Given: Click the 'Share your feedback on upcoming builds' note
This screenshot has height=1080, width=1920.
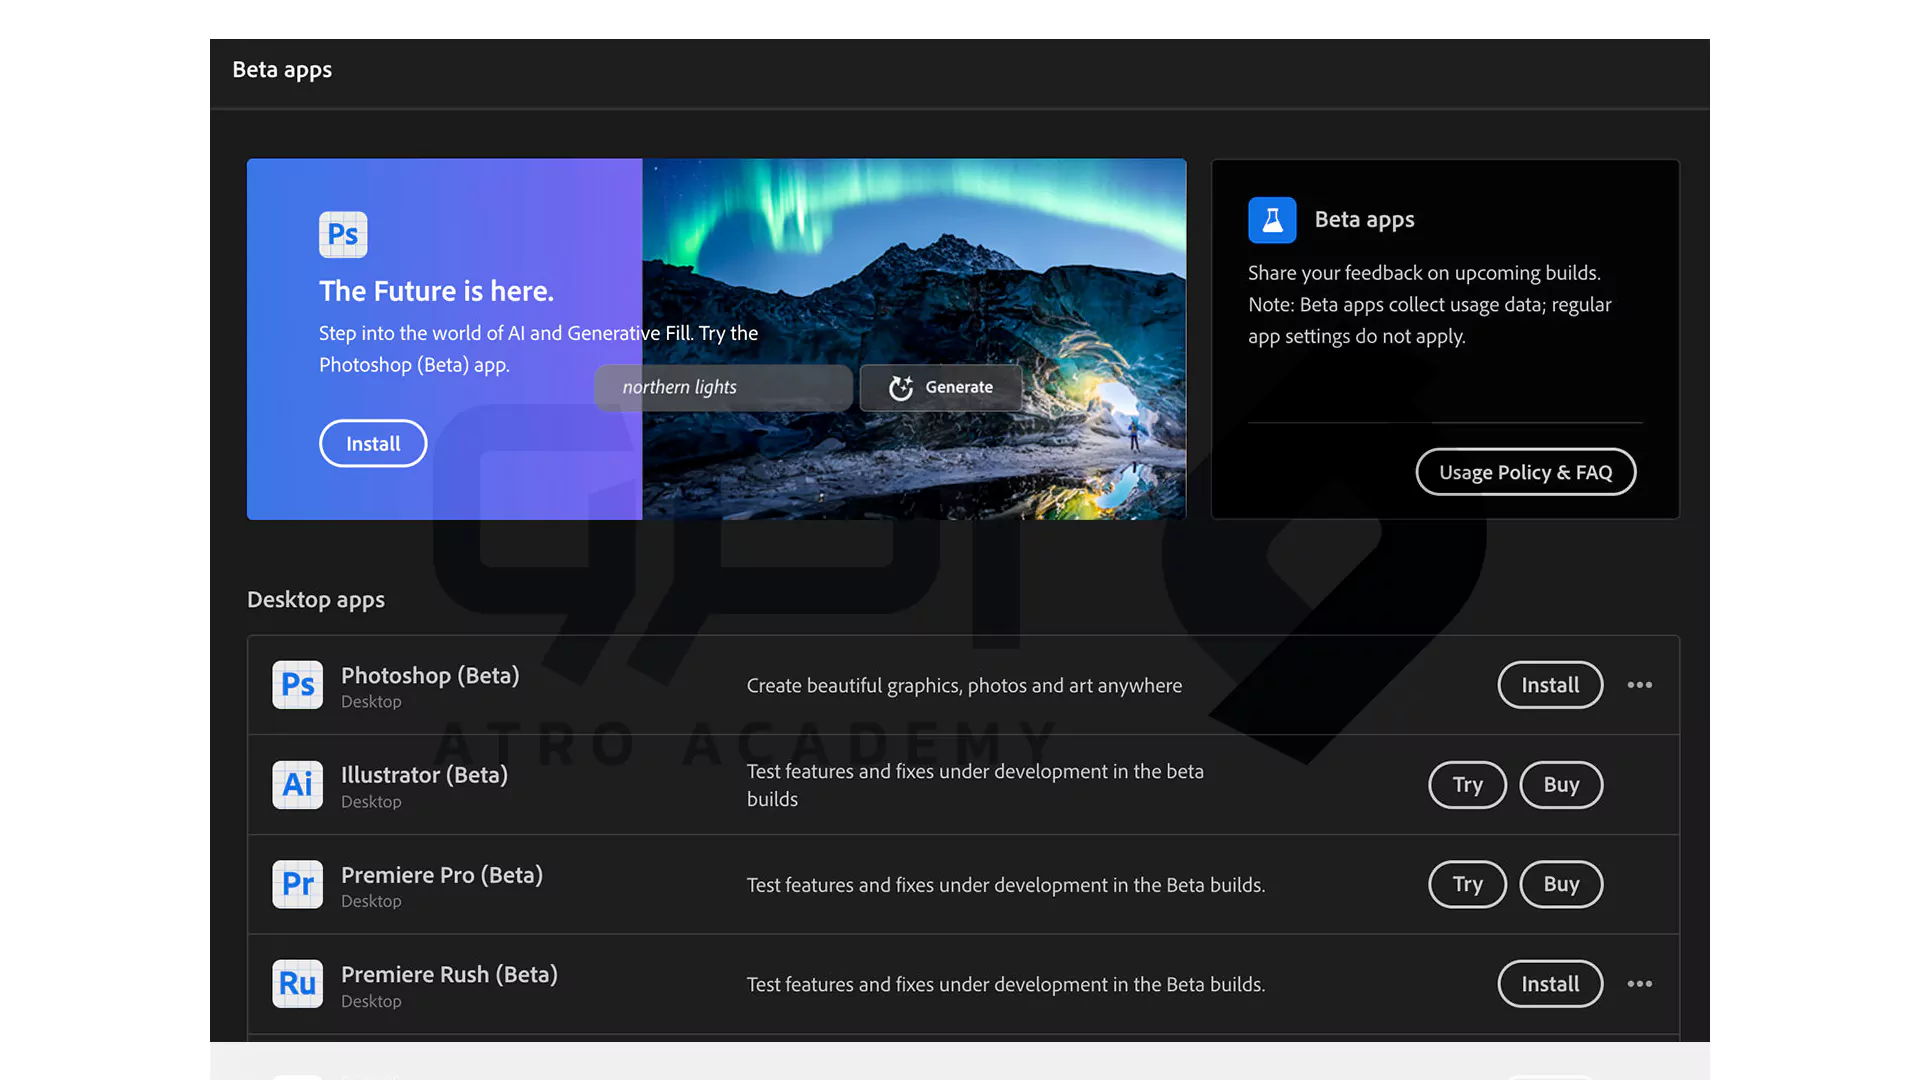Looking at the screenshot, I should 1430,305.
